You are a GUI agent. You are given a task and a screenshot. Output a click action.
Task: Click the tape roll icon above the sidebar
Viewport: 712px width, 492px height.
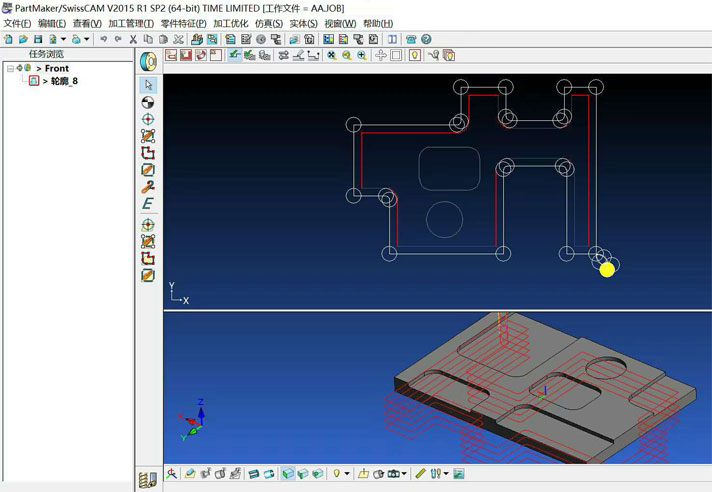pyautogui.click(x=148, y=60)
